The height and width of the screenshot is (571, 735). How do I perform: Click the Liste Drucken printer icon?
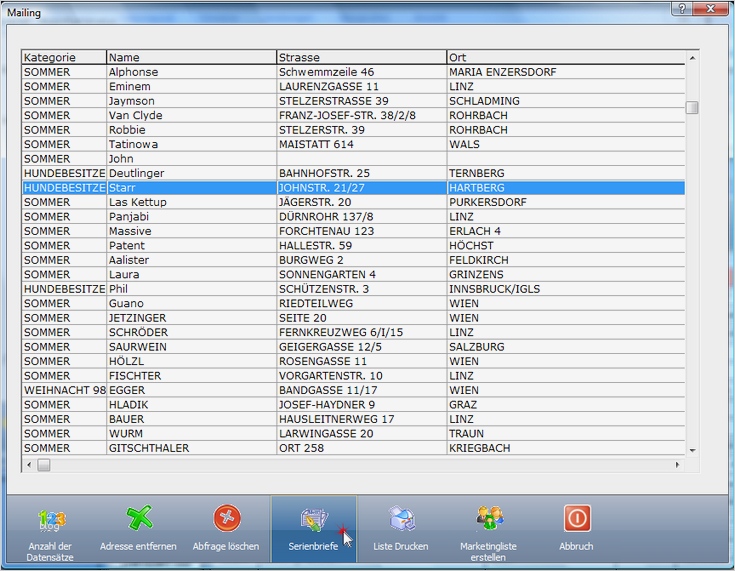[402, 518]
